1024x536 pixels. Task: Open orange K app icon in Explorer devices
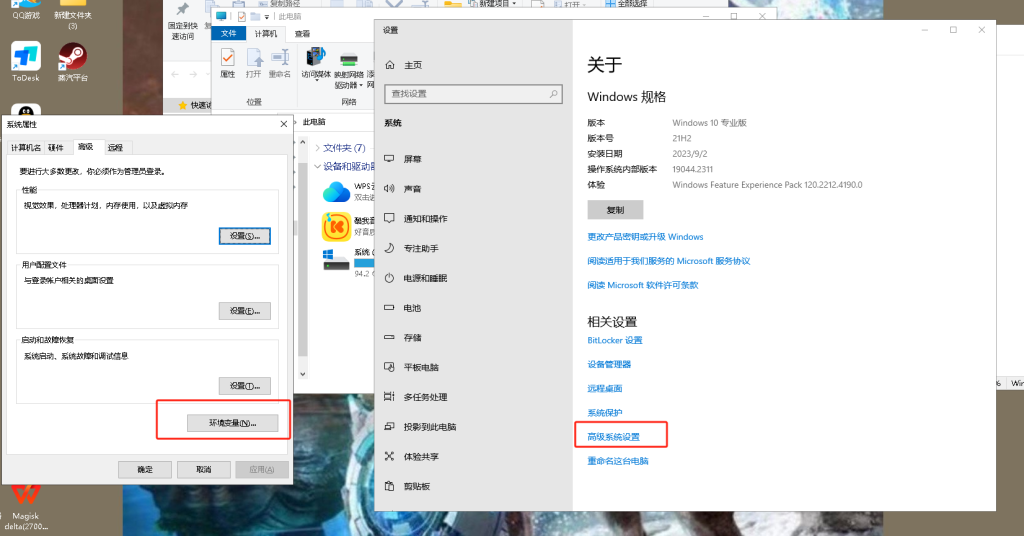tap(336, 227)
